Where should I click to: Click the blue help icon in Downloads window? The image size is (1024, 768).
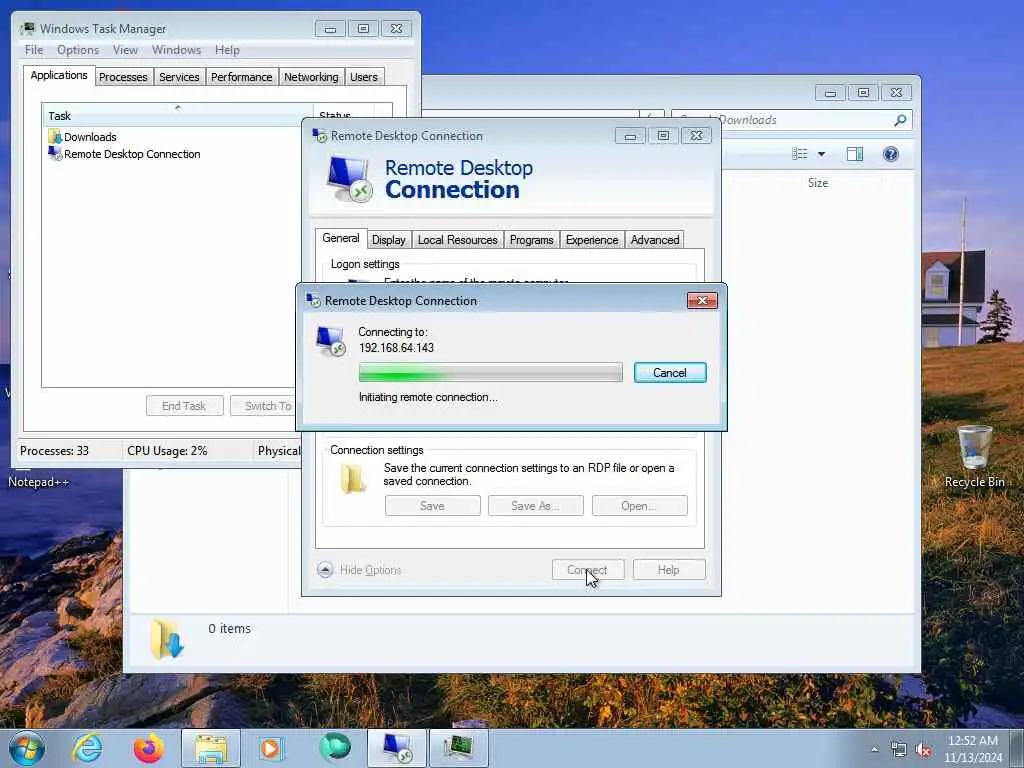890,154
